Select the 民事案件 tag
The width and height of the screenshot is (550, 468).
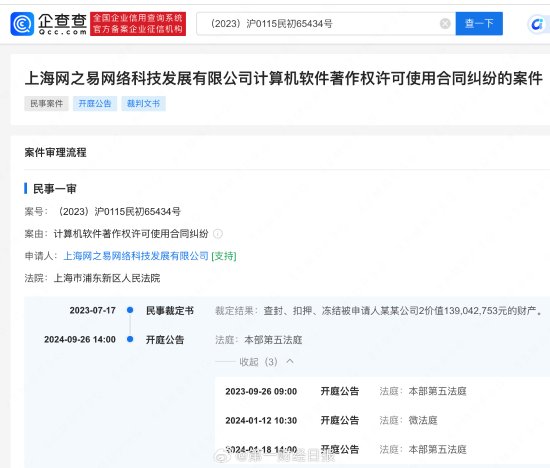coord(46,103)
